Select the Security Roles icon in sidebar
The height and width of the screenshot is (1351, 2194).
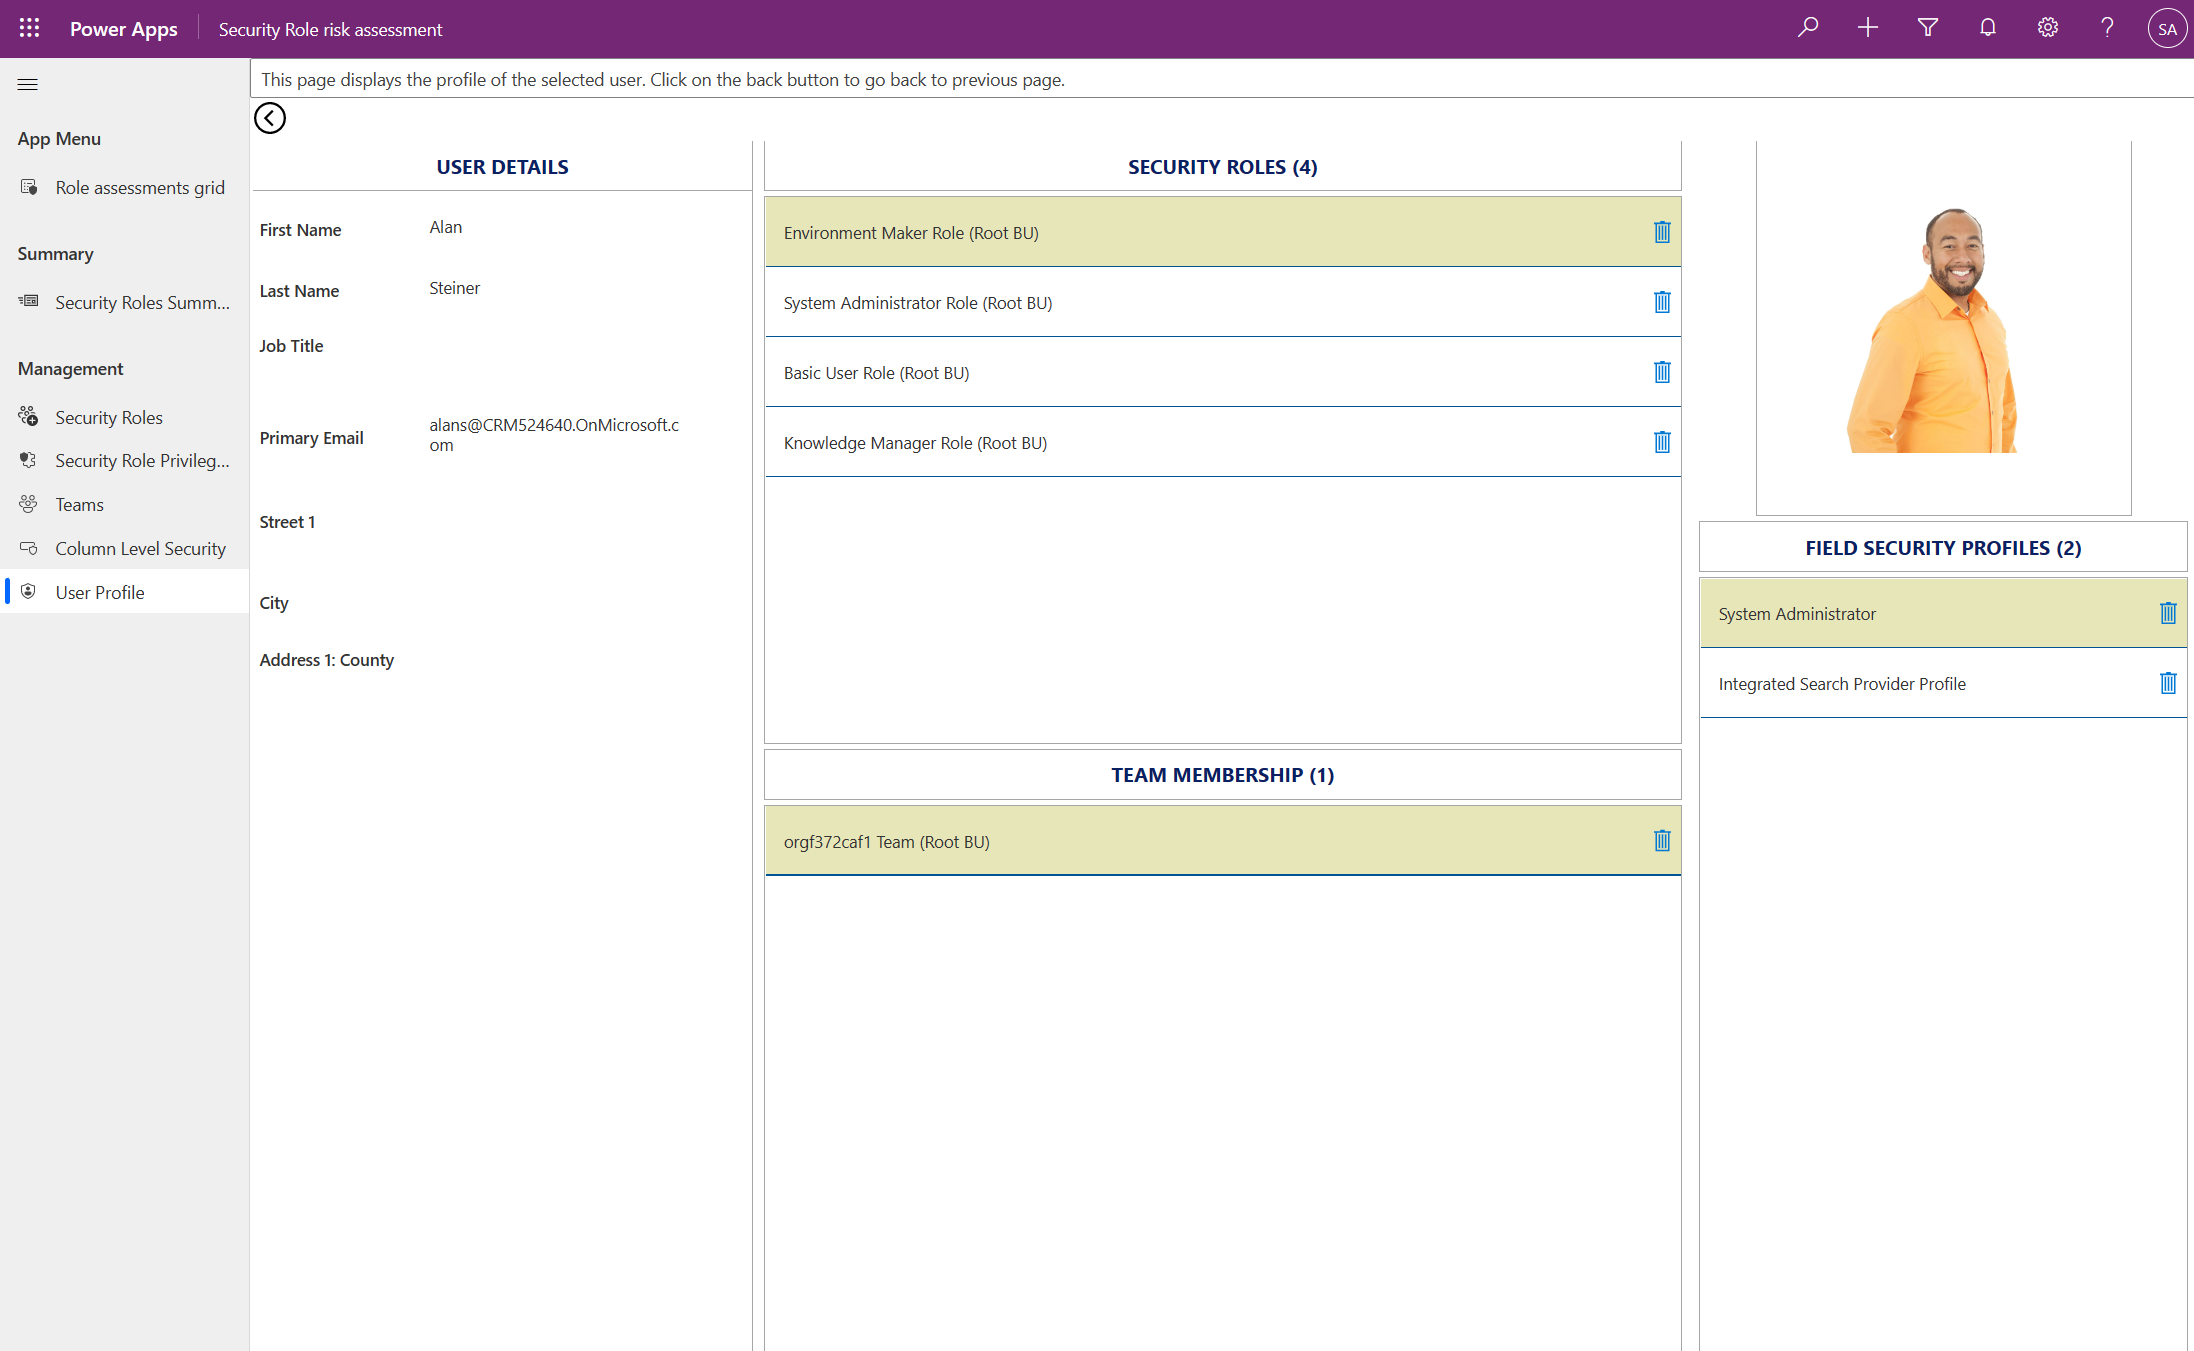28,416
